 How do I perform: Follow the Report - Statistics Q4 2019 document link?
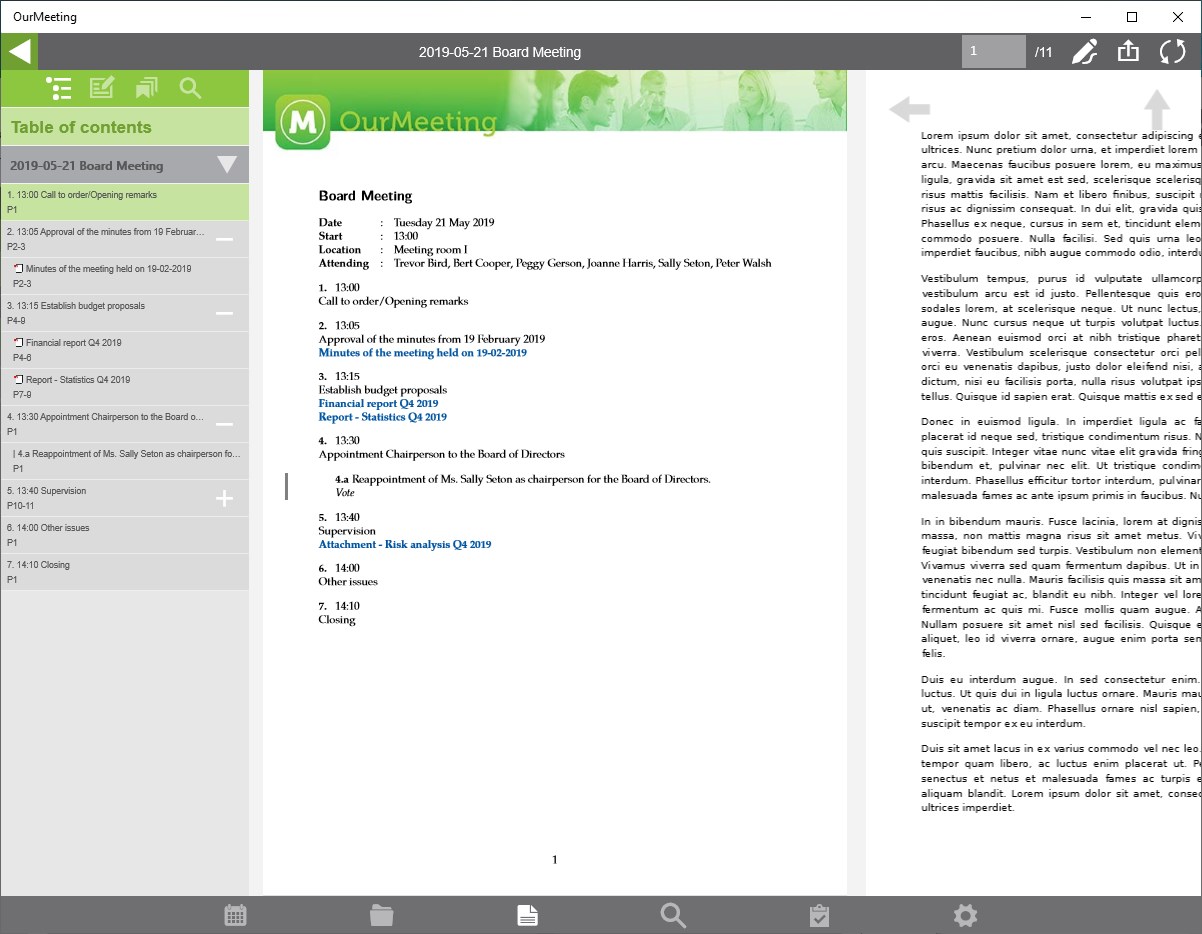pos(383,417)
